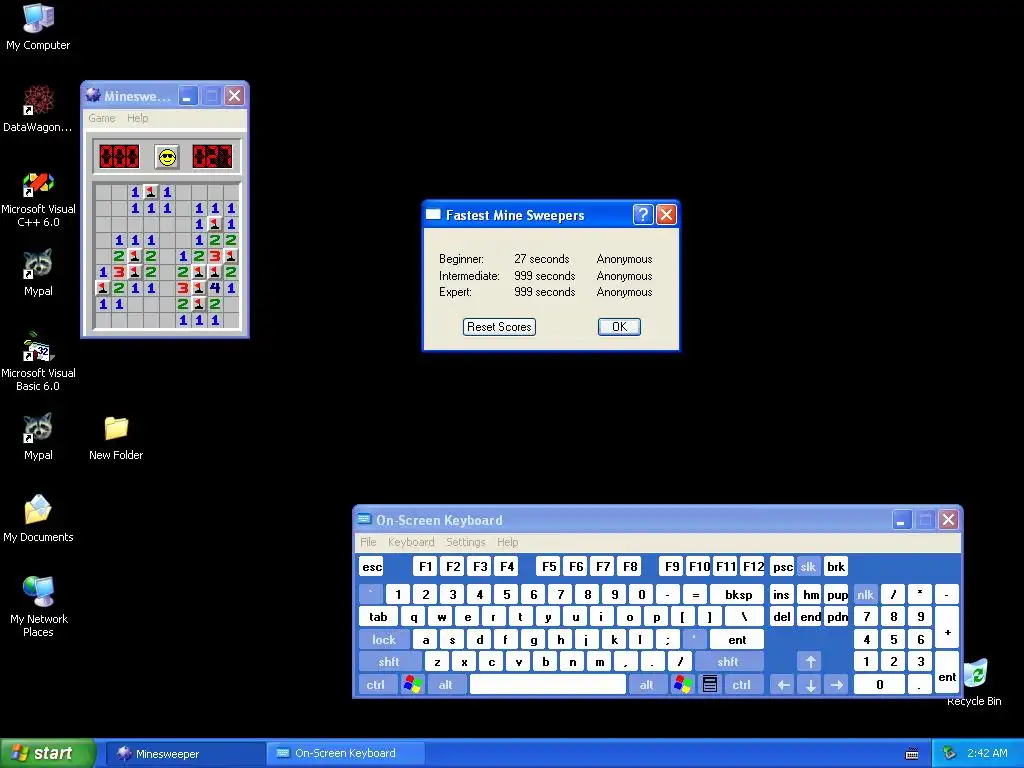Click the help question mark in Fastest Mine Sweepers
The image size is (1024, 768).
coord(643,215)
